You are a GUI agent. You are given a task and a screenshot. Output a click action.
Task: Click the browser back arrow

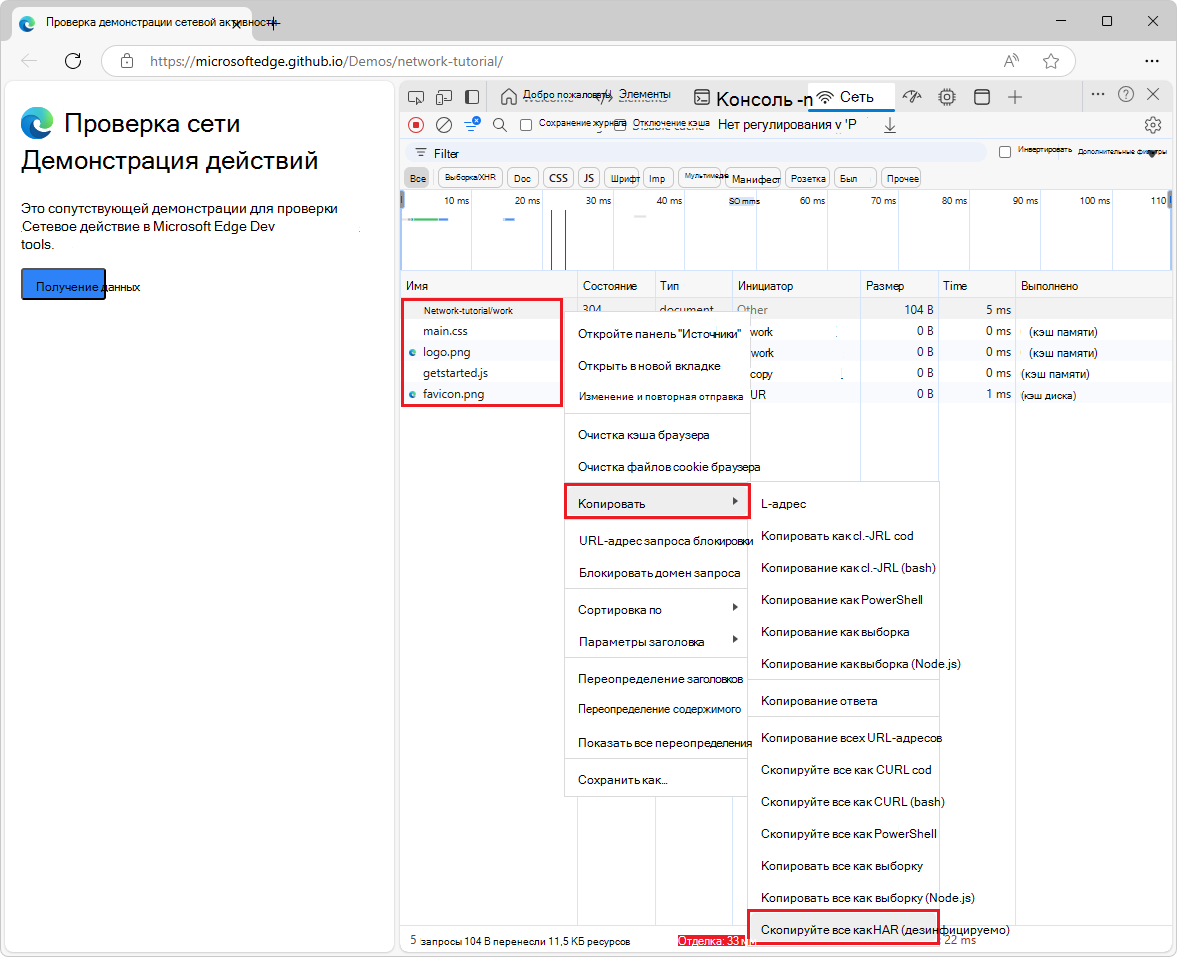pos(29,61)
